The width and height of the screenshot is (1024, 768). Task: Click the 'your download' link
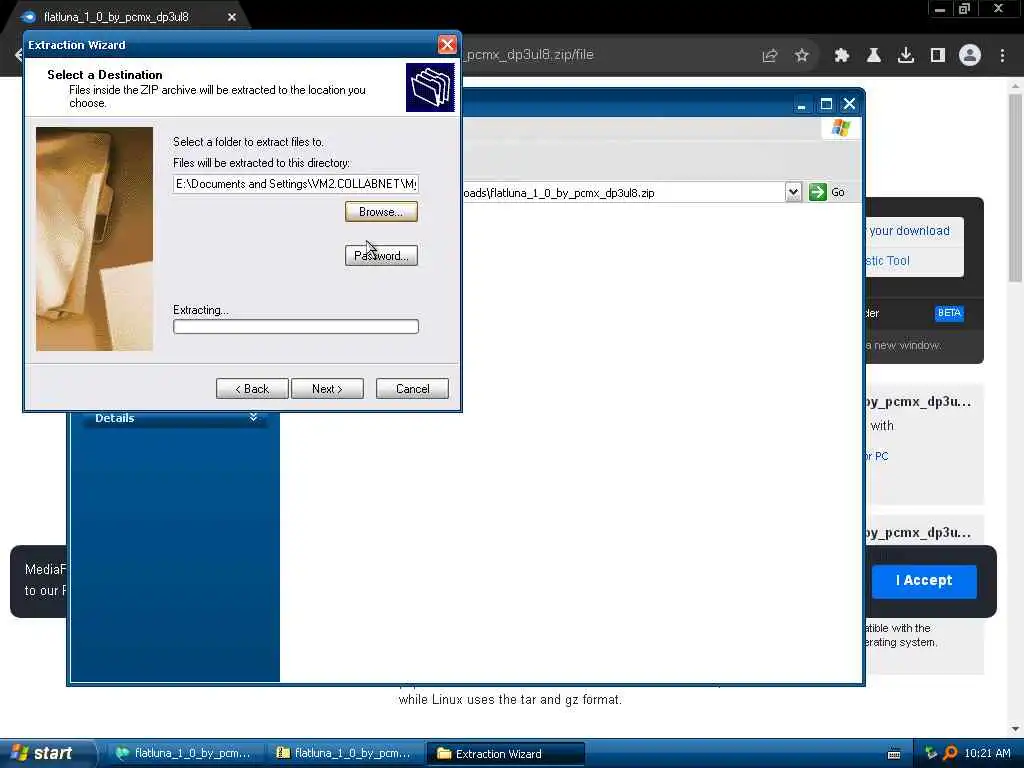pos(909,231)
